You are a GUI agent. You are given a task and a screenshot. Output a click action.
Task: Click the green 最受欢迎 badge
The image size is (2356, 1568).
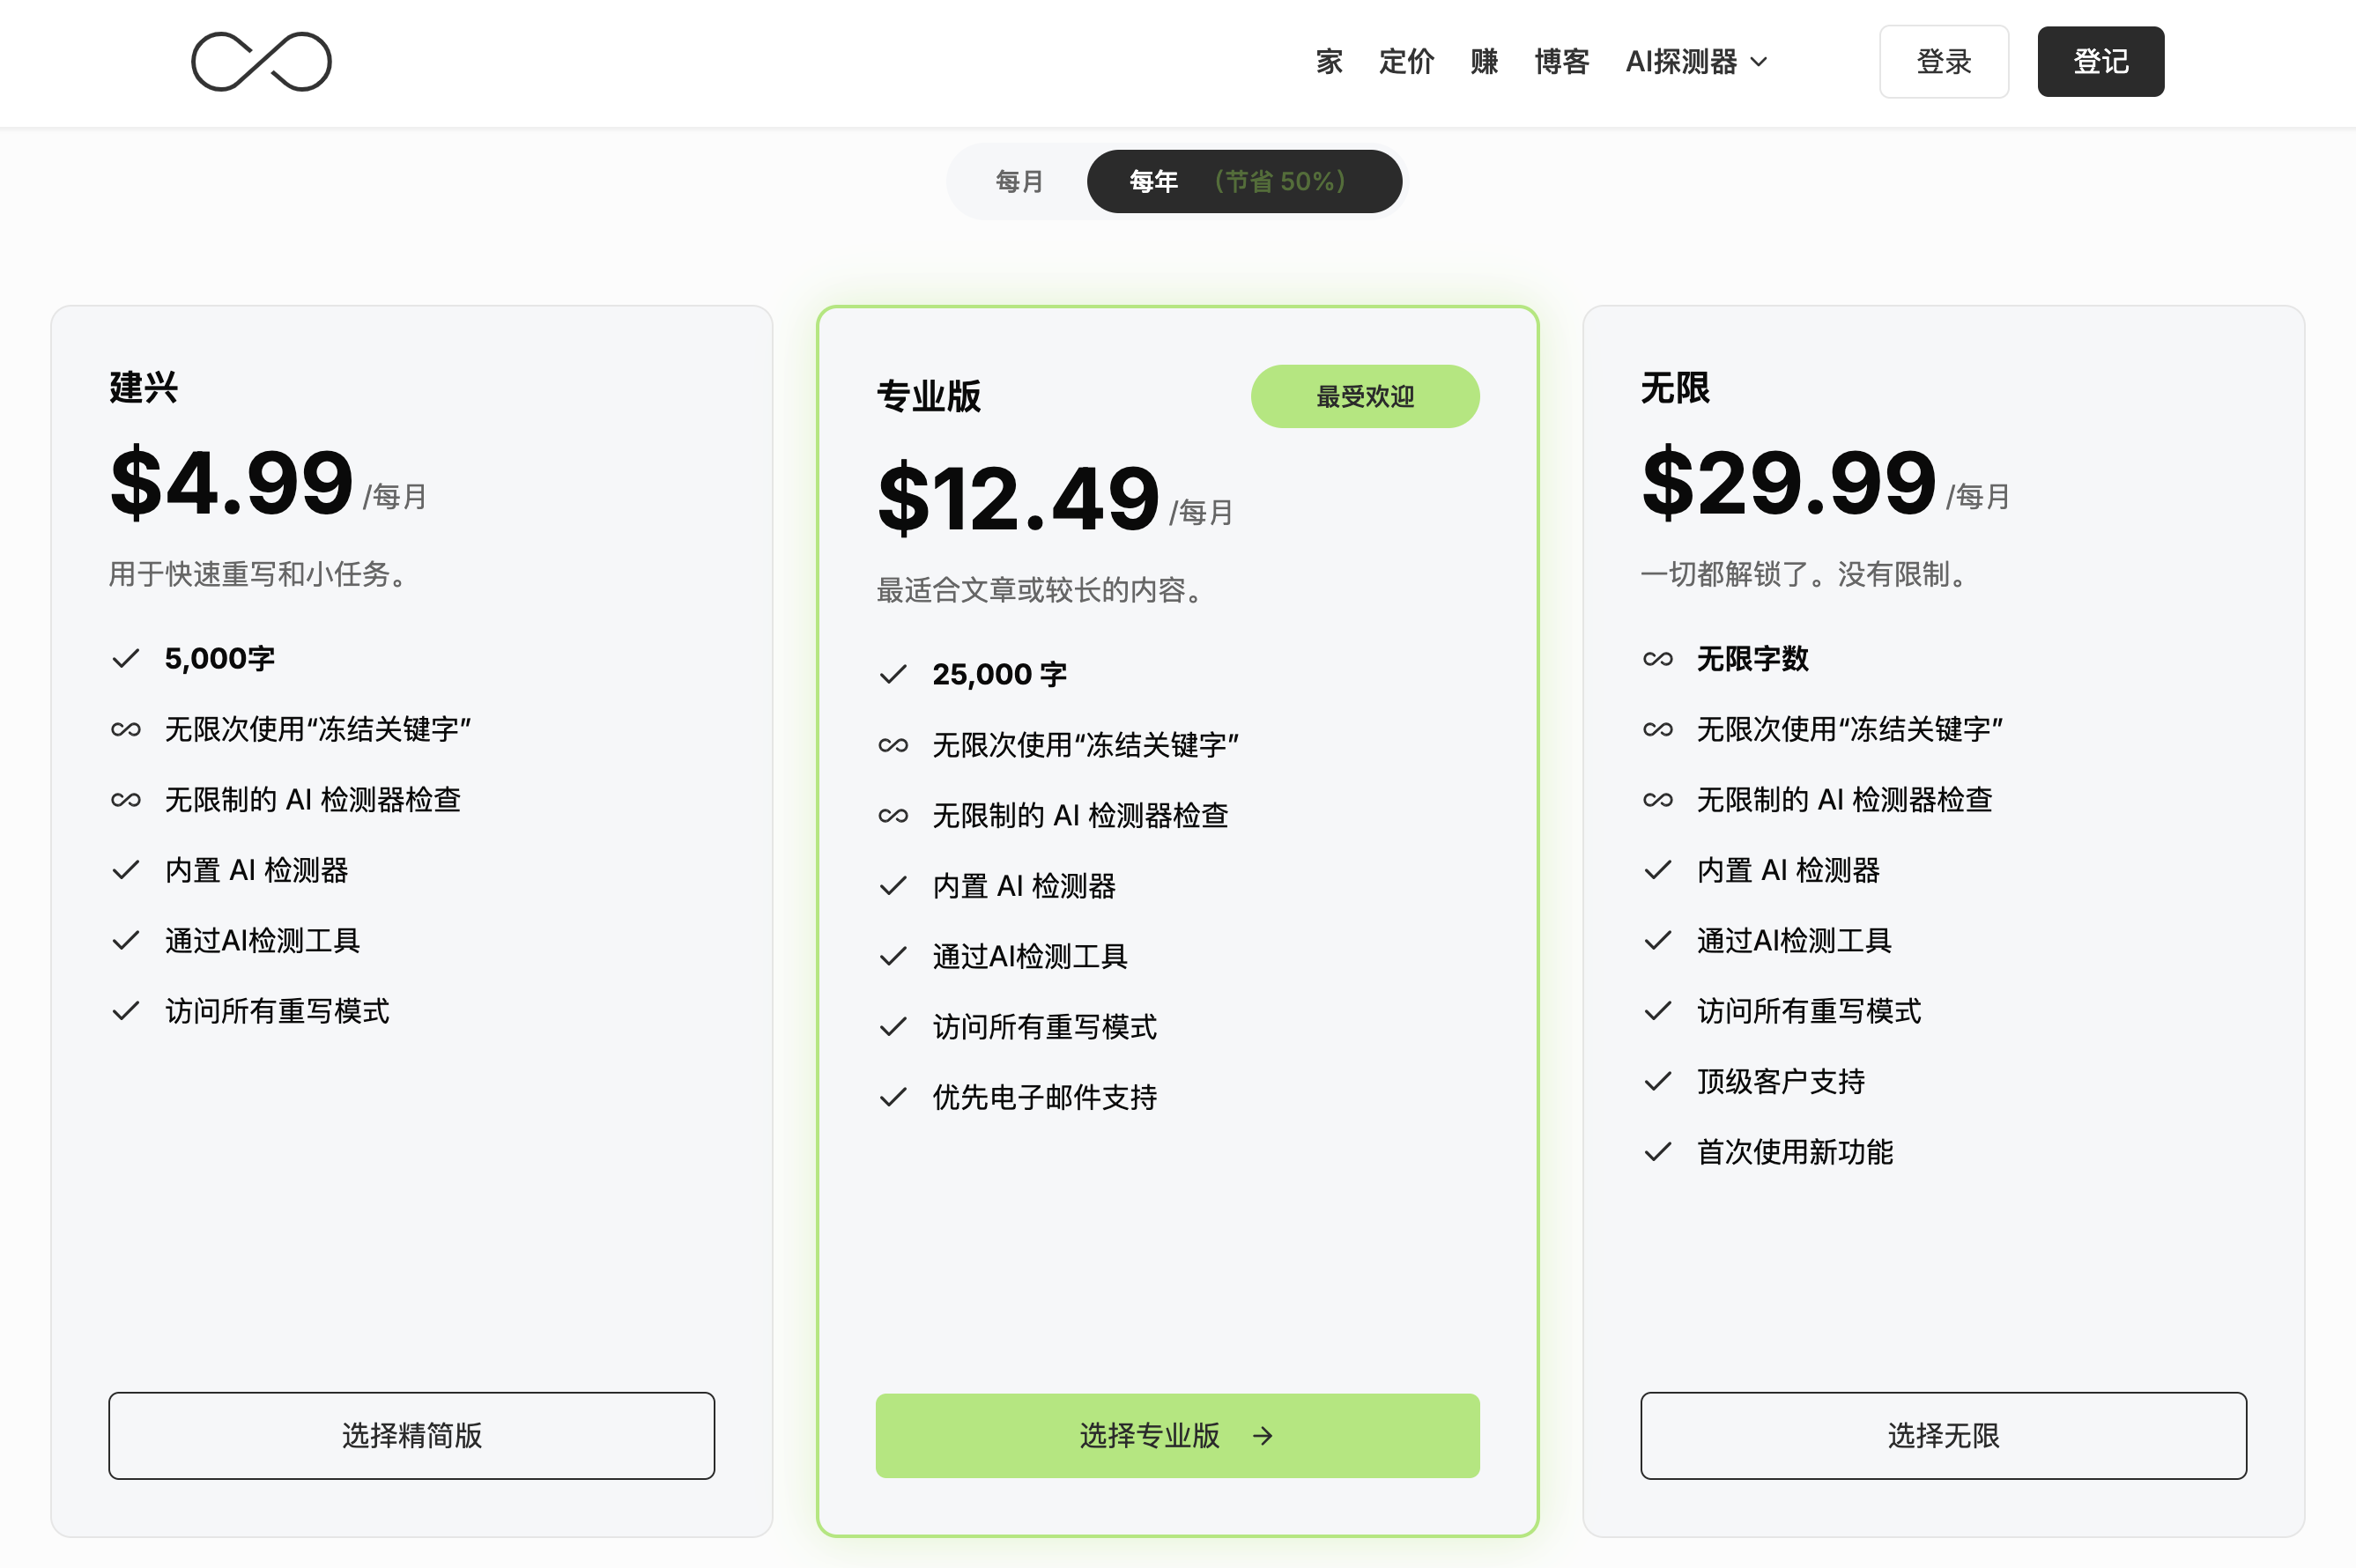[1364, 397]
